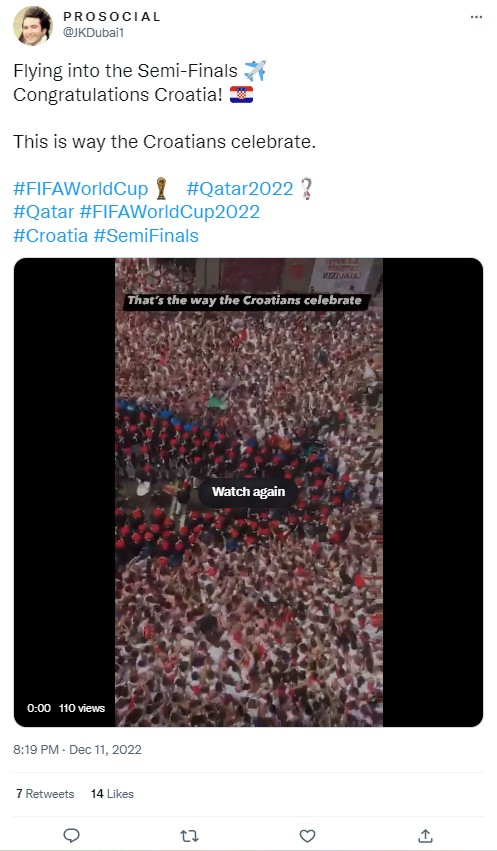
Task: View the 14 Likes list
Action: click(x=112, y=793)
